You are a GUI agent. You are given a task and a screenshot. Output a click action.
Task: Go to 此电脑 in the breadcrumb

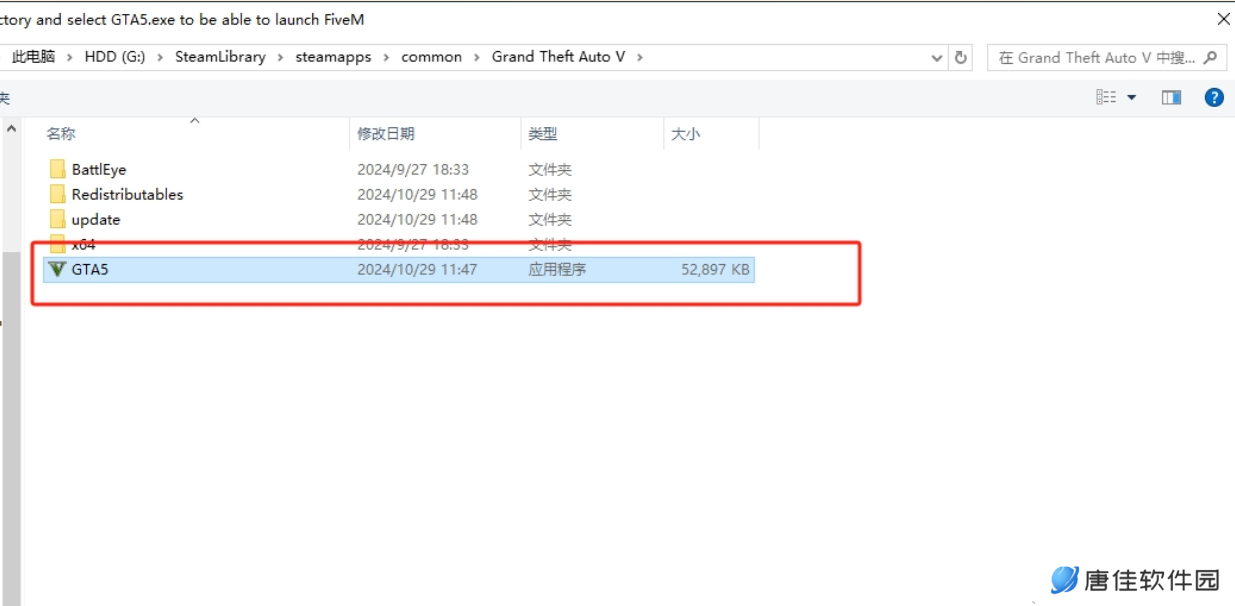(33, 57)
